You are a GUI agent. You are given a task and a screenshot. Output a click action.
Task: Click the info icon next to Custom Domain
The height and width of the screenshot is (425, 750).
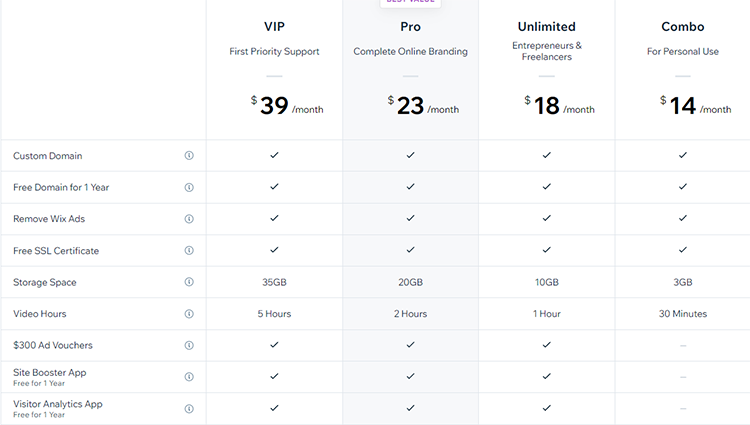[189, 155]
